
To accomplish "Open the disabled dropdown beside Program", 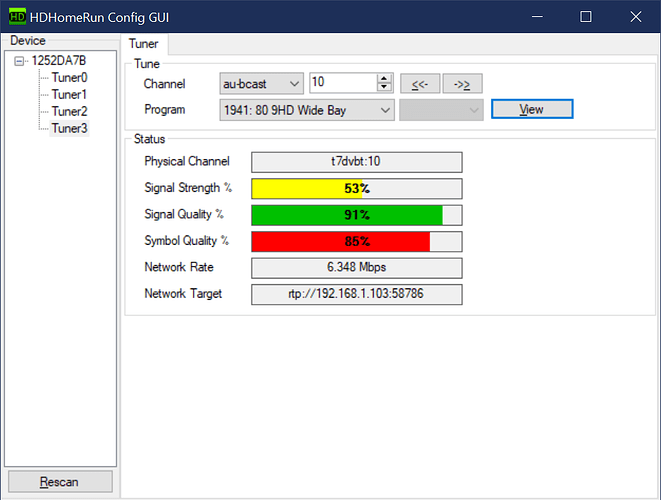I will click(x=441, y=110).
